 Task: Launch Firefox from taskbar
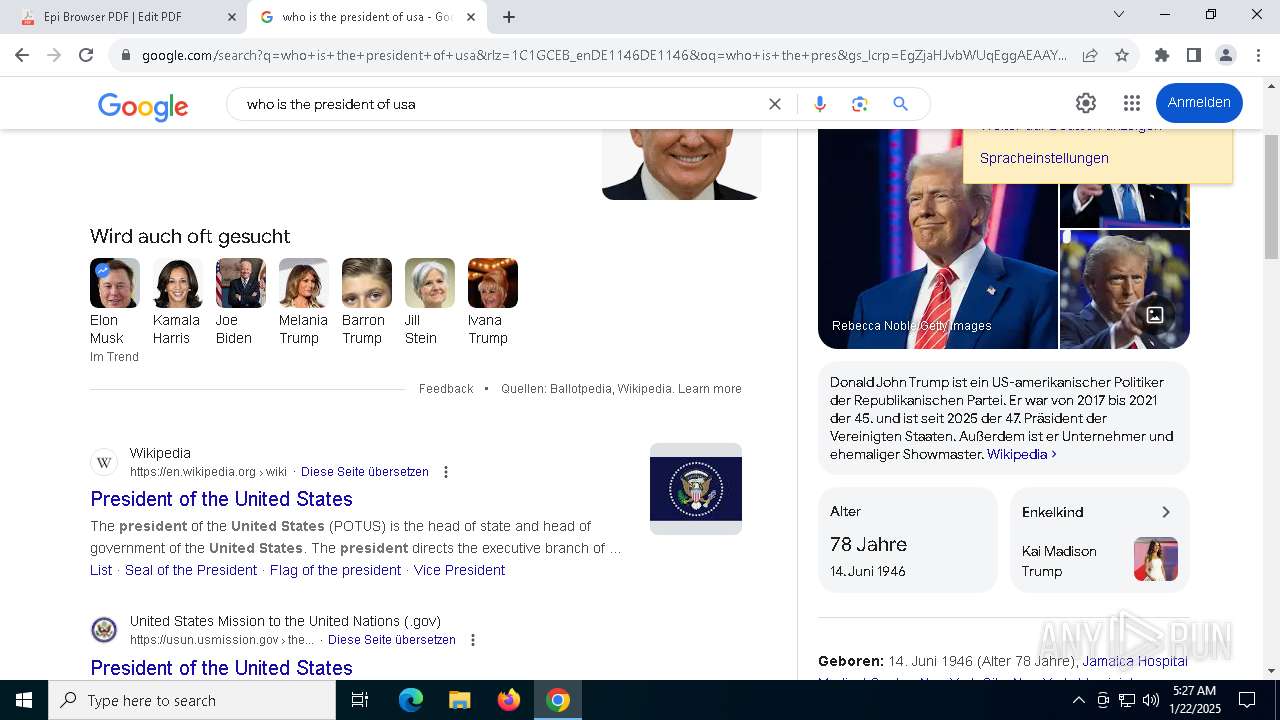coord(509,700)
